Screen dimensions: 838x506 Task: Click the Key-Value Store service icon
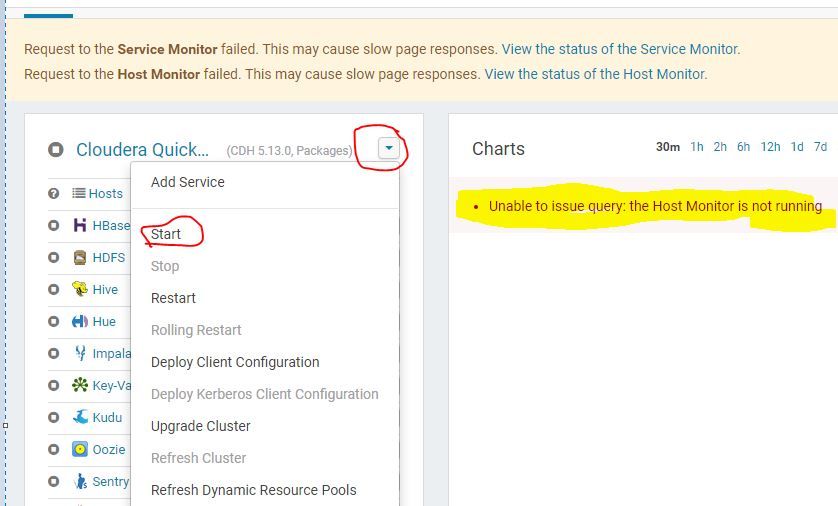(80, 385)
